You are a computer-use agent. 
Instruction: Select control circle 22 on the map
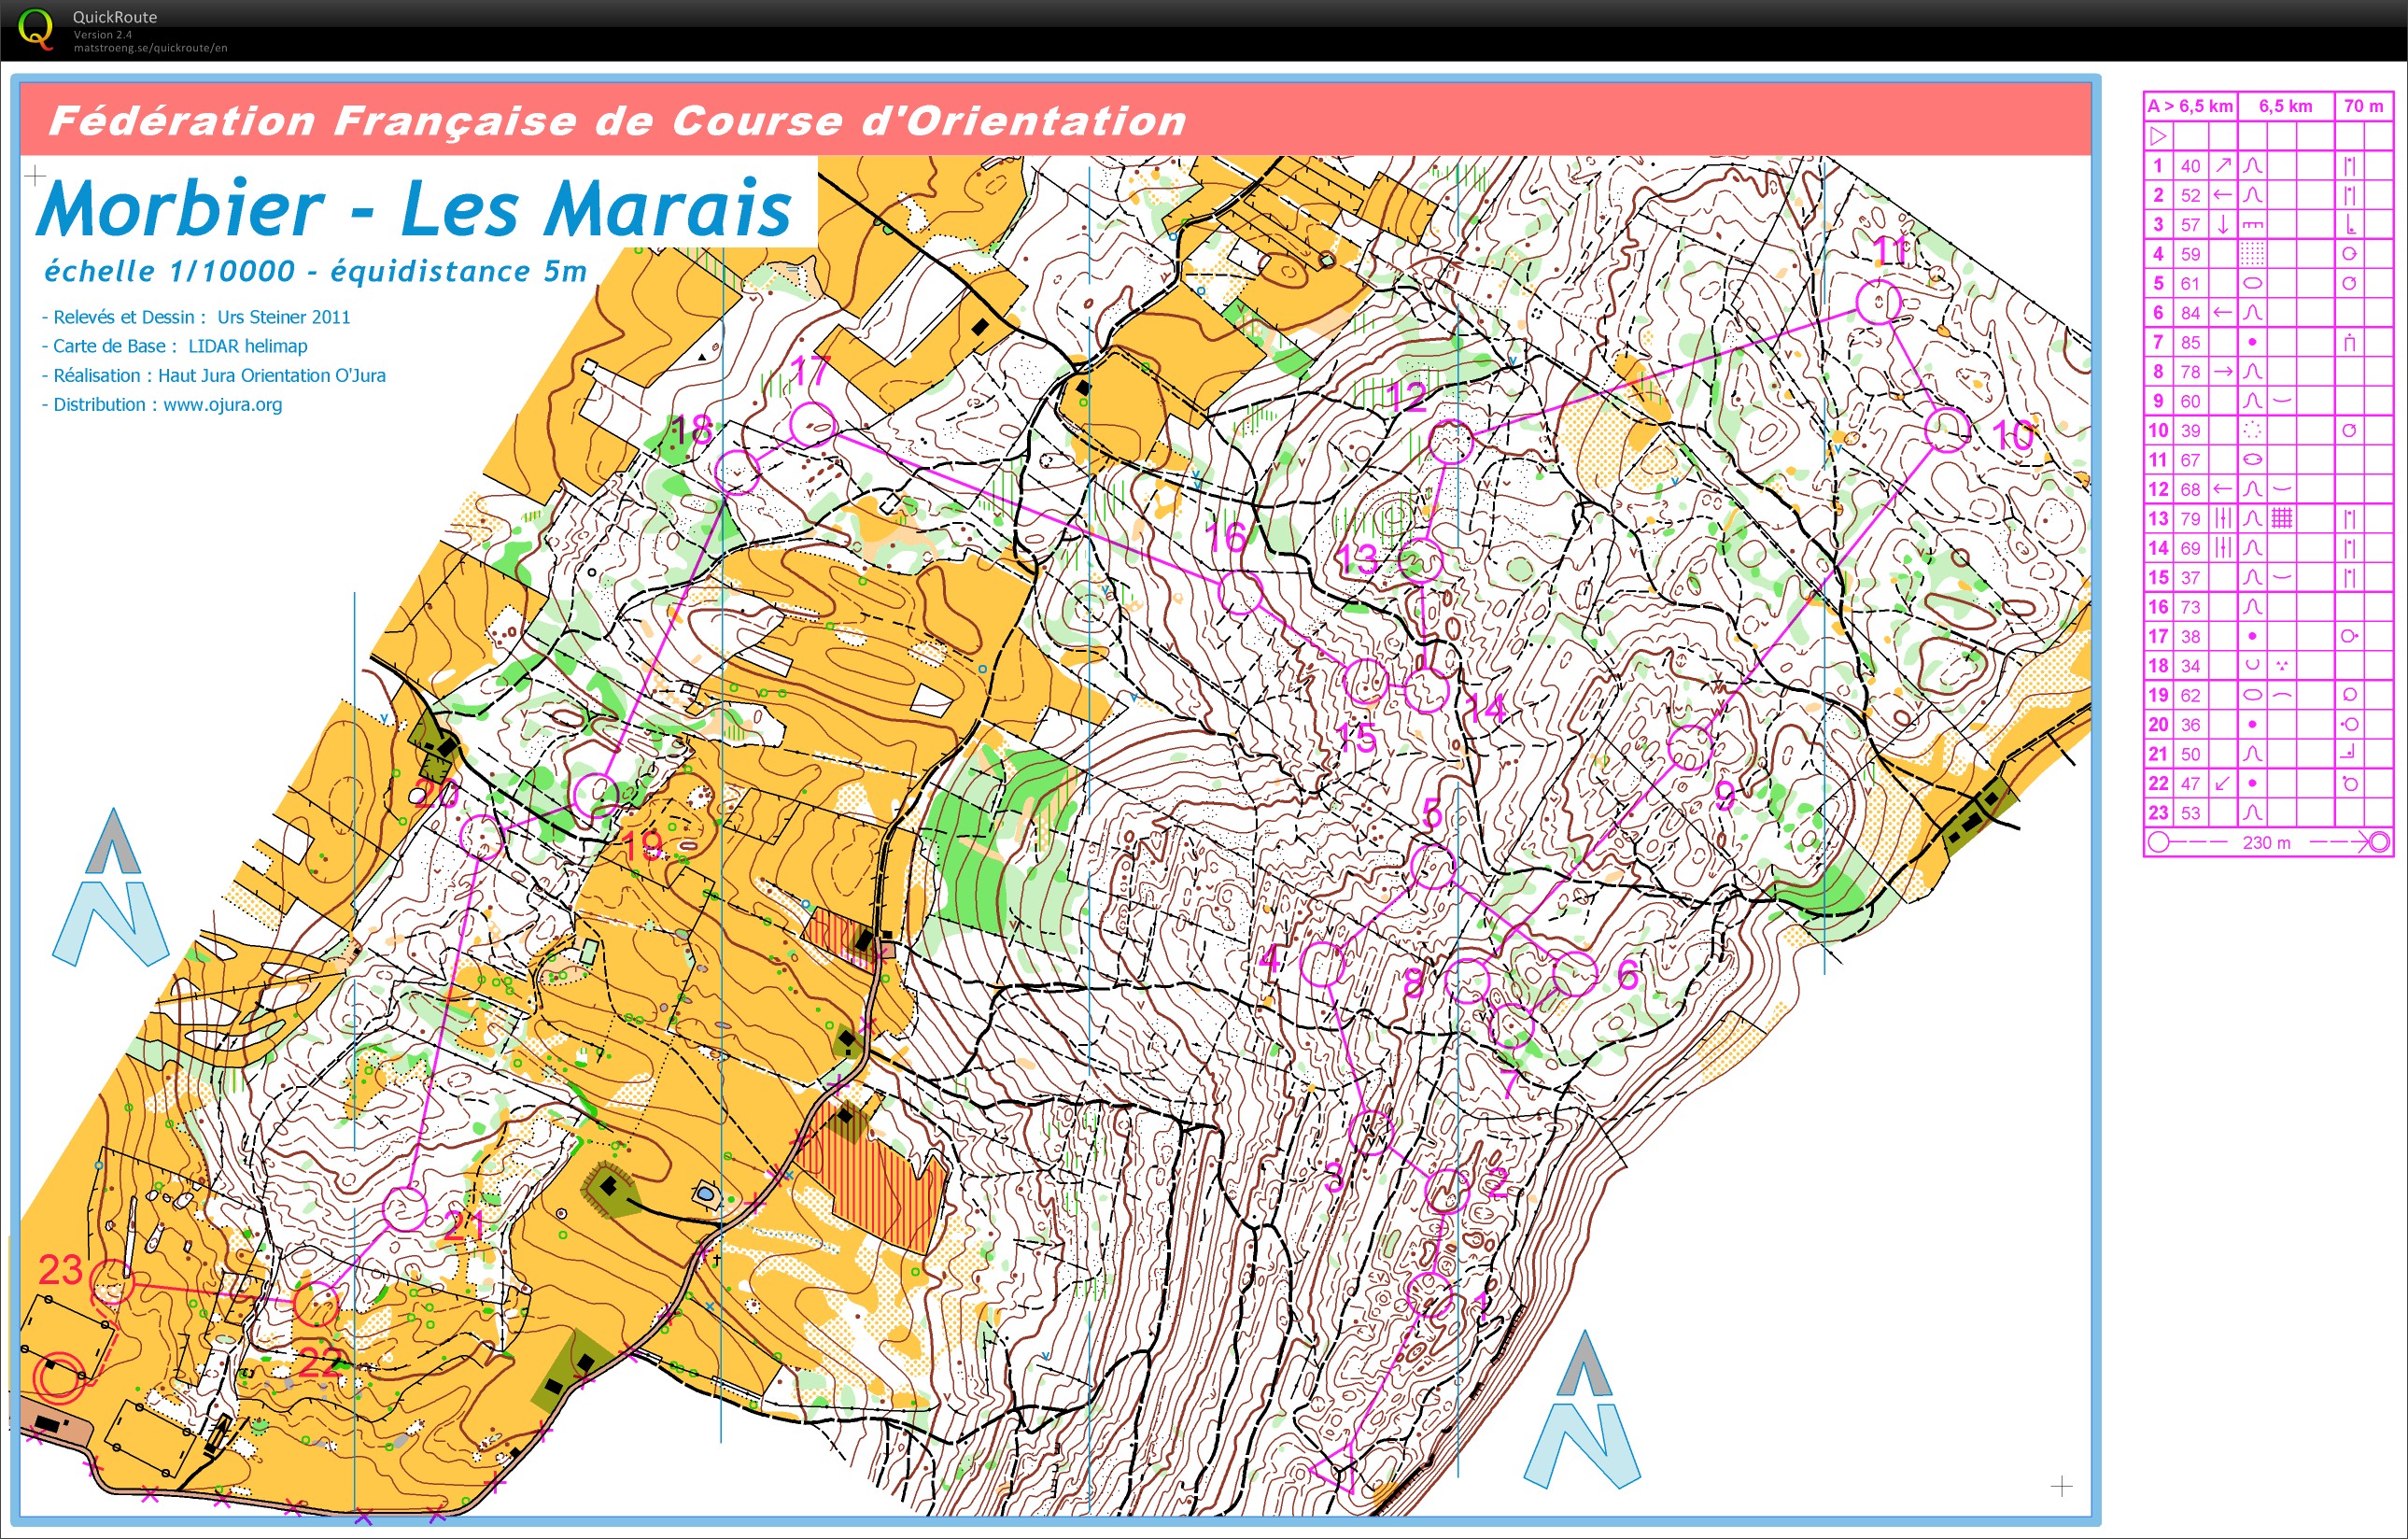click(317, 1305)
